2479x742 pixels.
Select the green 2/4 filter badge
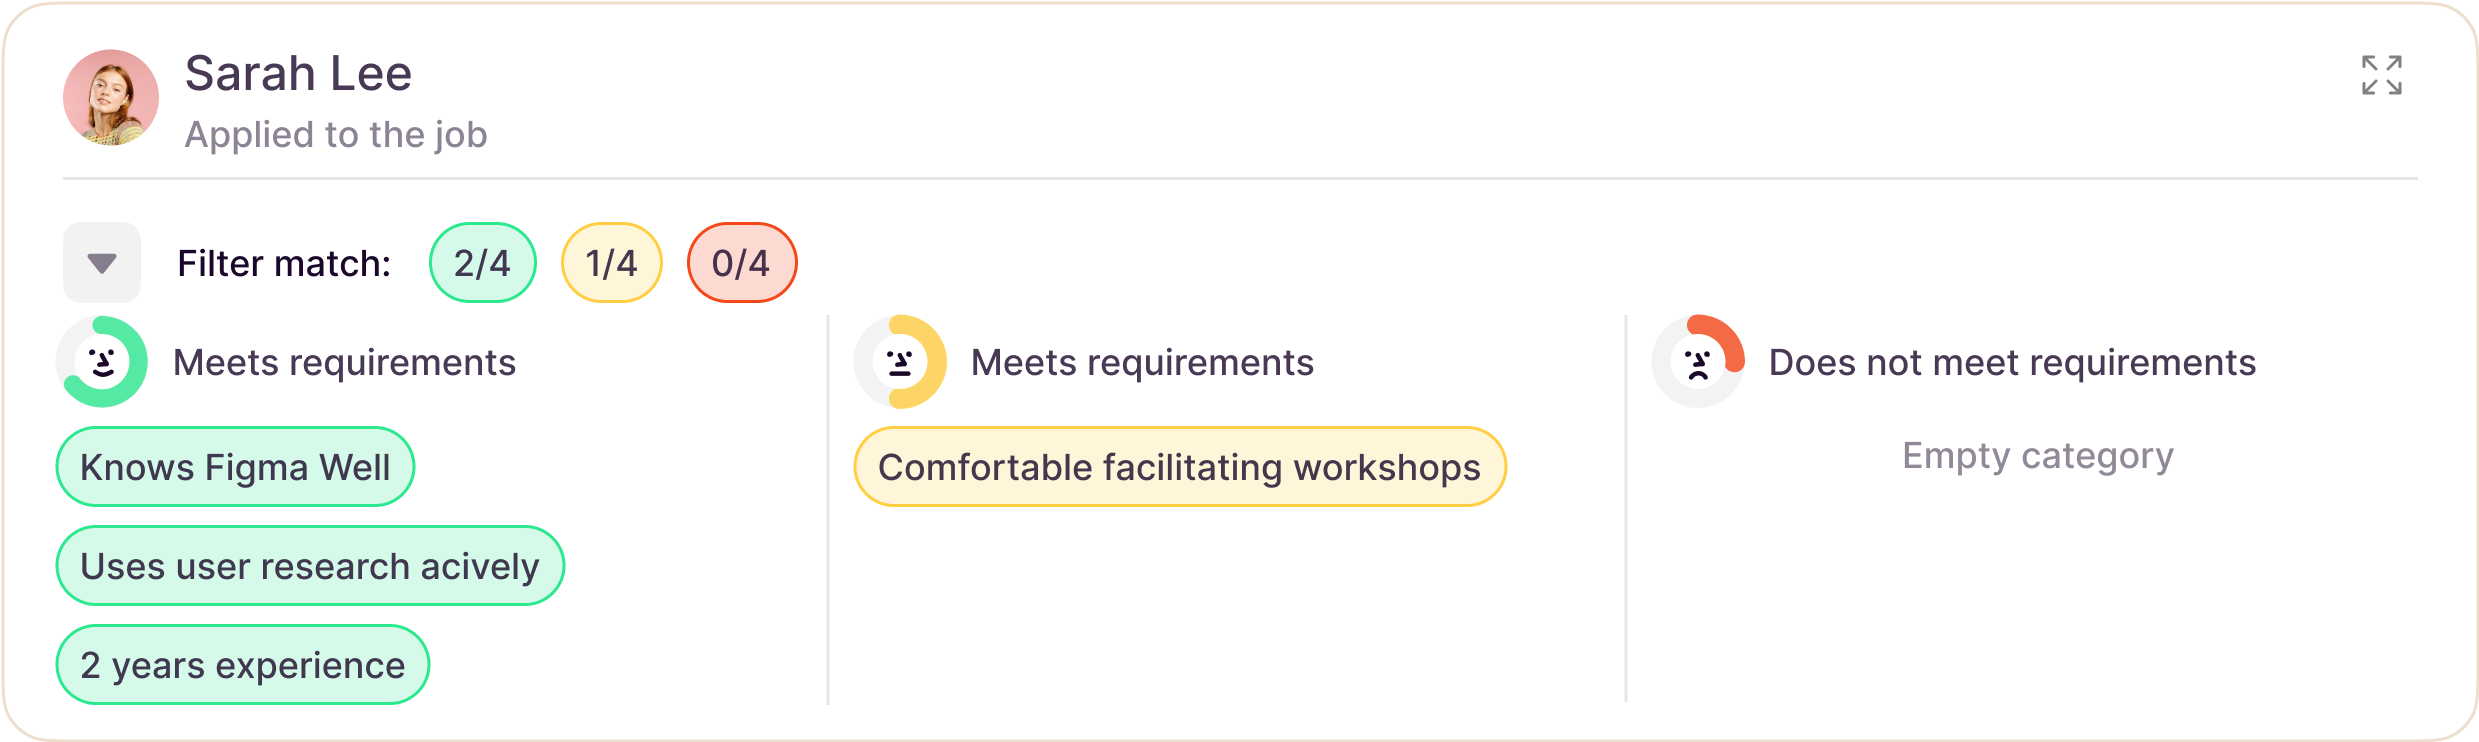[483, 263]
